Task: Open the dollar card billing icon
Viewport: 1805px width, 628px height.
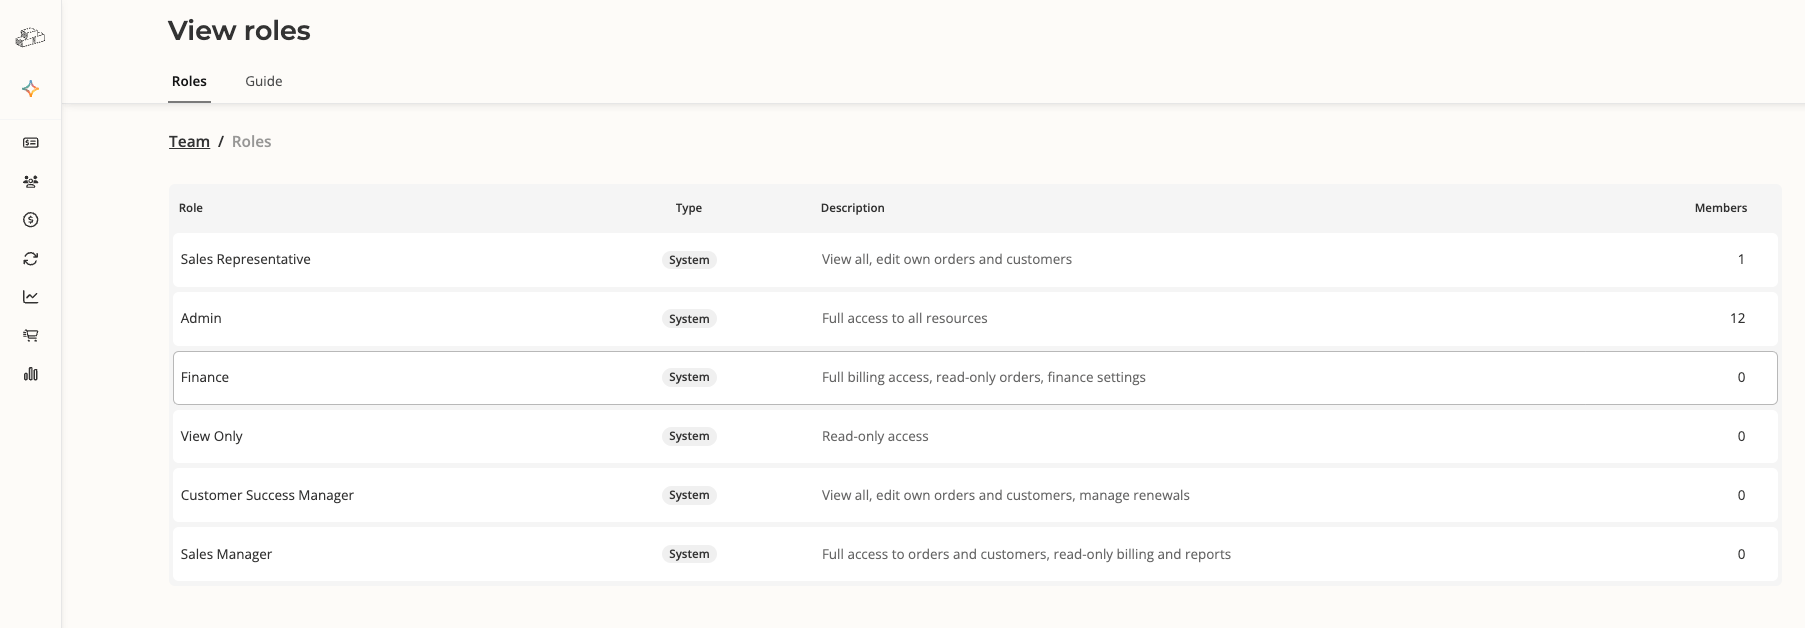Action: click(x=30, y=143)
